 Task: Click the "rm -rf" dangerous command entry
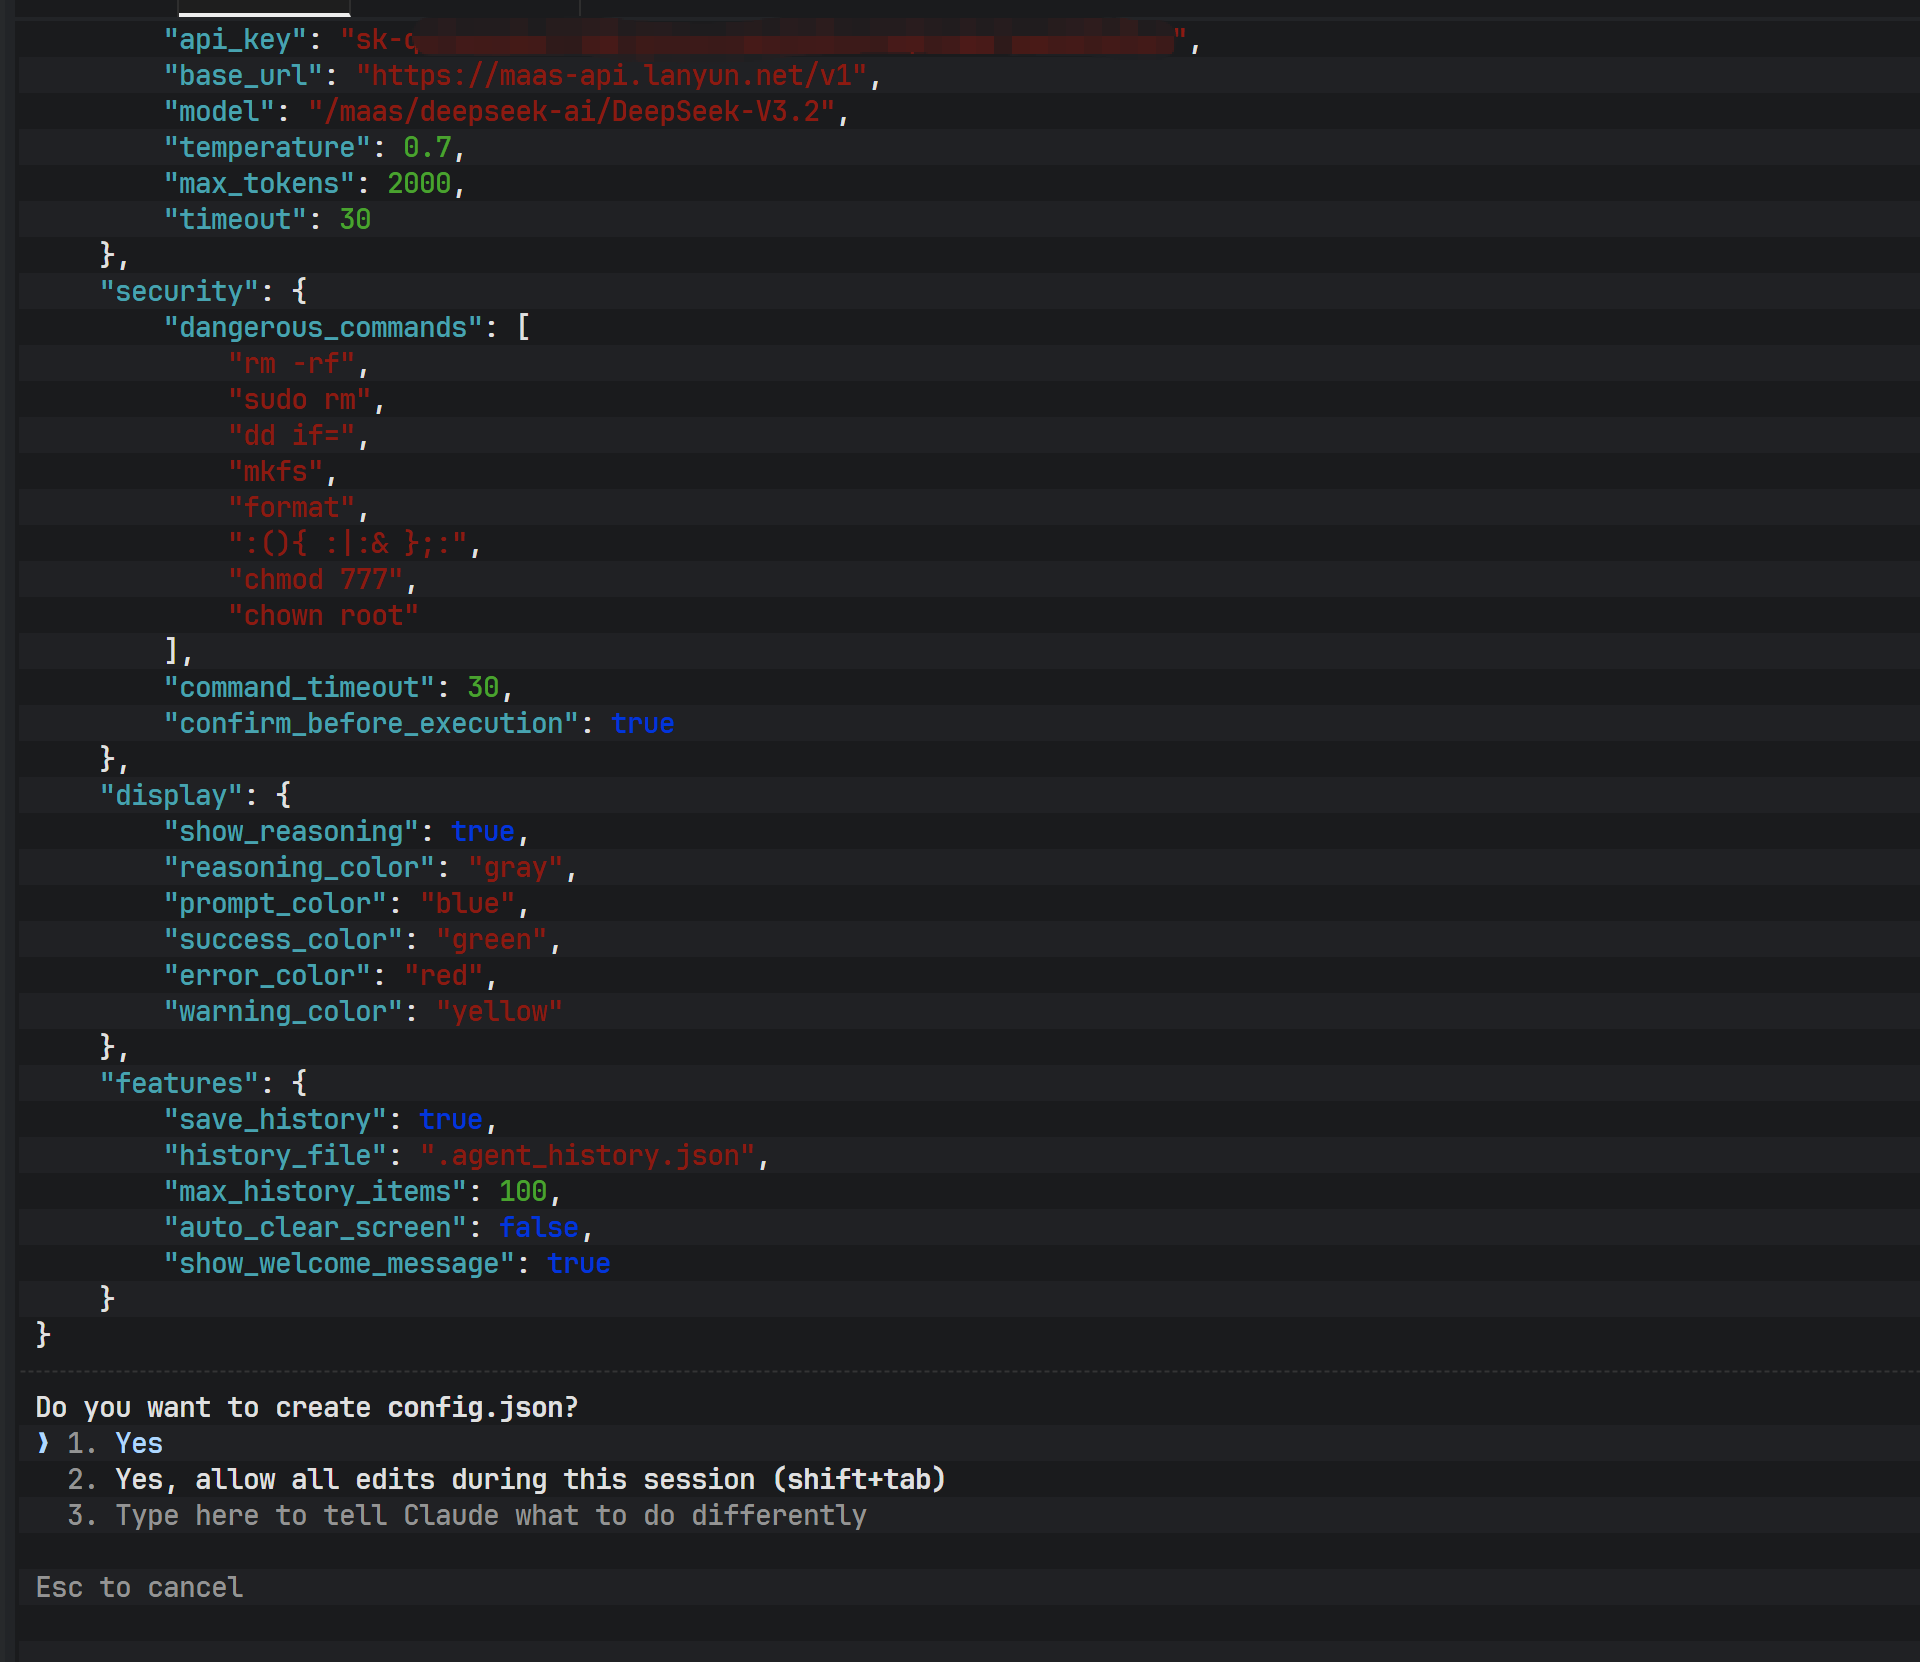292,364
